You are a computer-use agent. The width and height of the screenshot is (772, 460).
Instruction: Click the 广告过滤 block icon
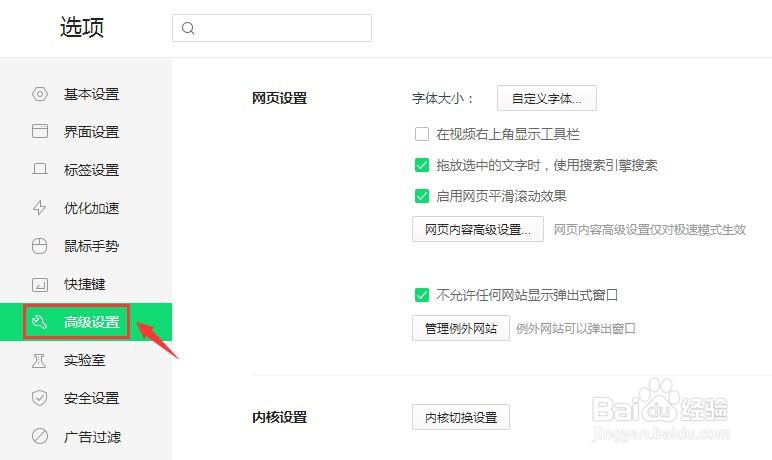[x=40, y=436]
